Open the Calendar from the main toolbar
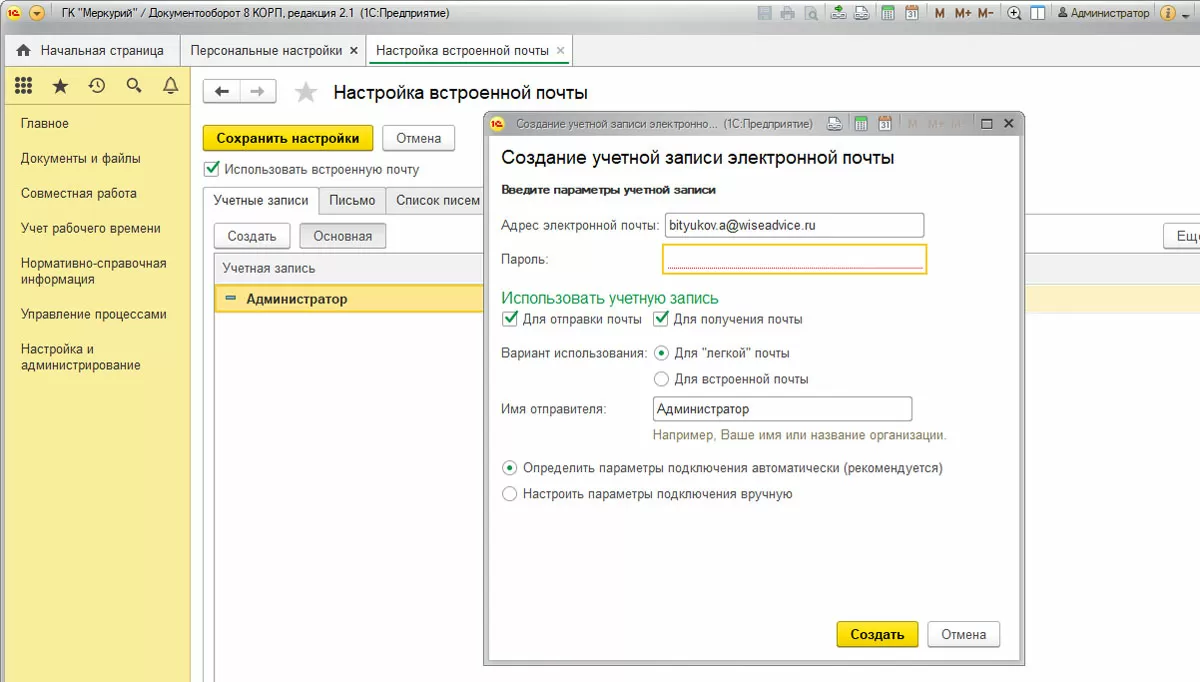Screen dimensions: 1200x682 [911, 14]
